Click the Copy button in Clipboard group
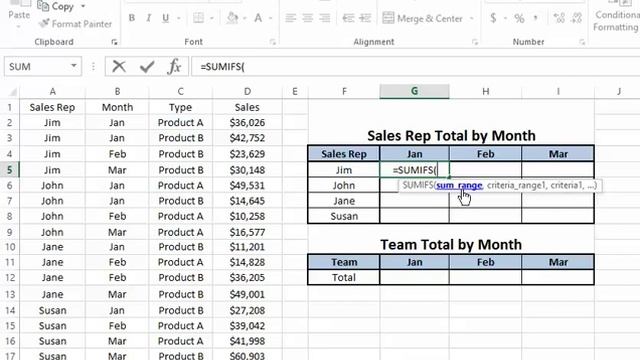 [55, 6]
